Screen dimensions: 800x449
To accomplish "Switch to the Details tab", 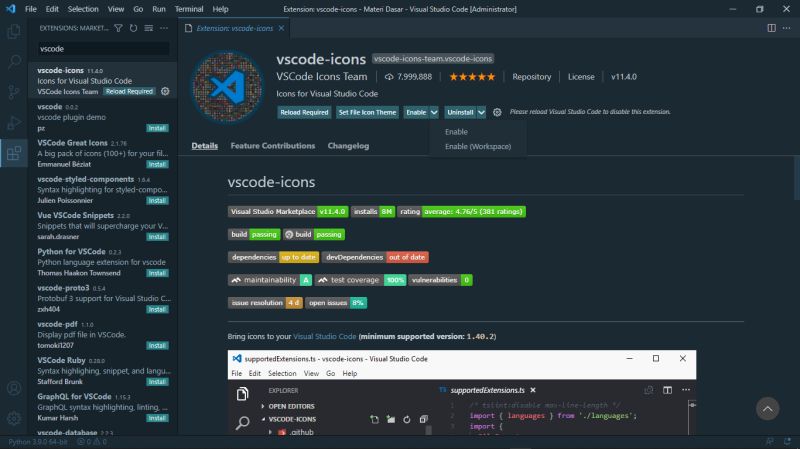I will coord(205,146).
